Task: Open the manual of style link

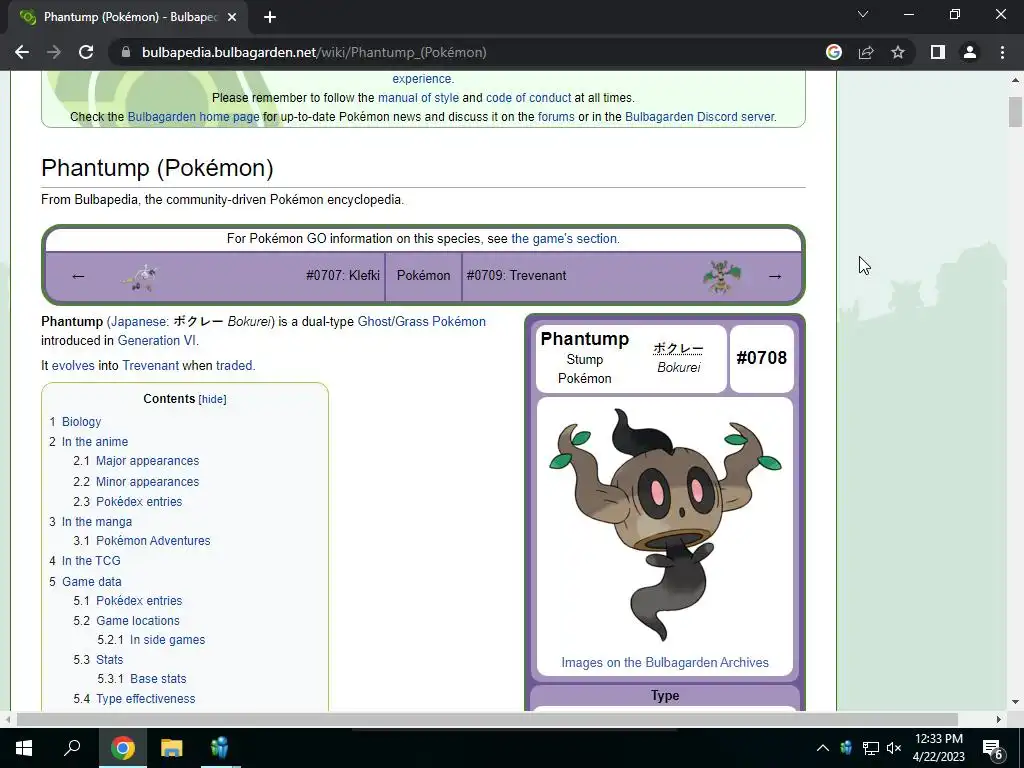Action: [418, 98]
